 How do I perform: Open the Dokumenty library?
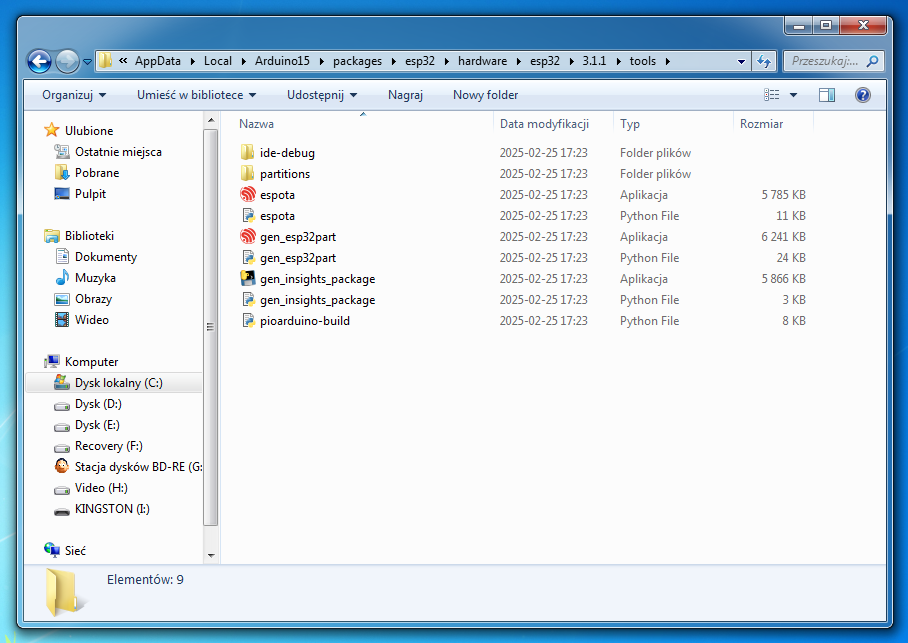[106, 257]
